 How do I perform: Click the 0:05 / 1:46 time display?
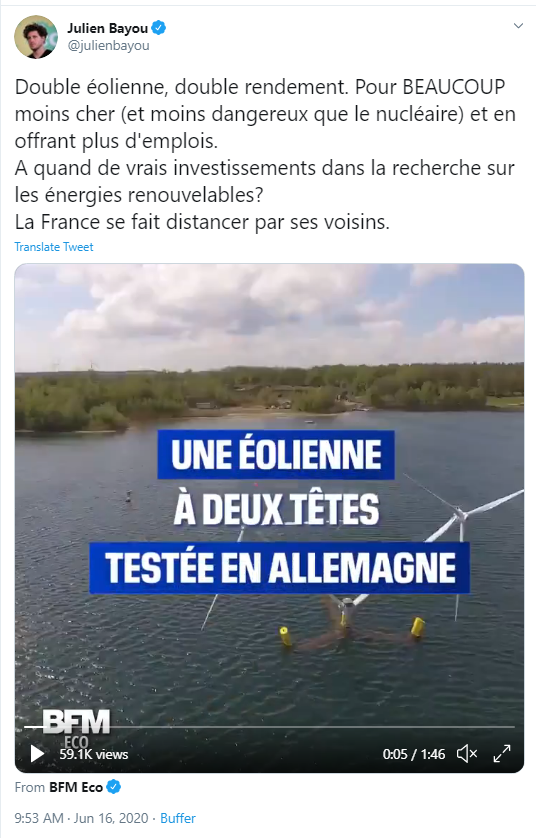414,754
